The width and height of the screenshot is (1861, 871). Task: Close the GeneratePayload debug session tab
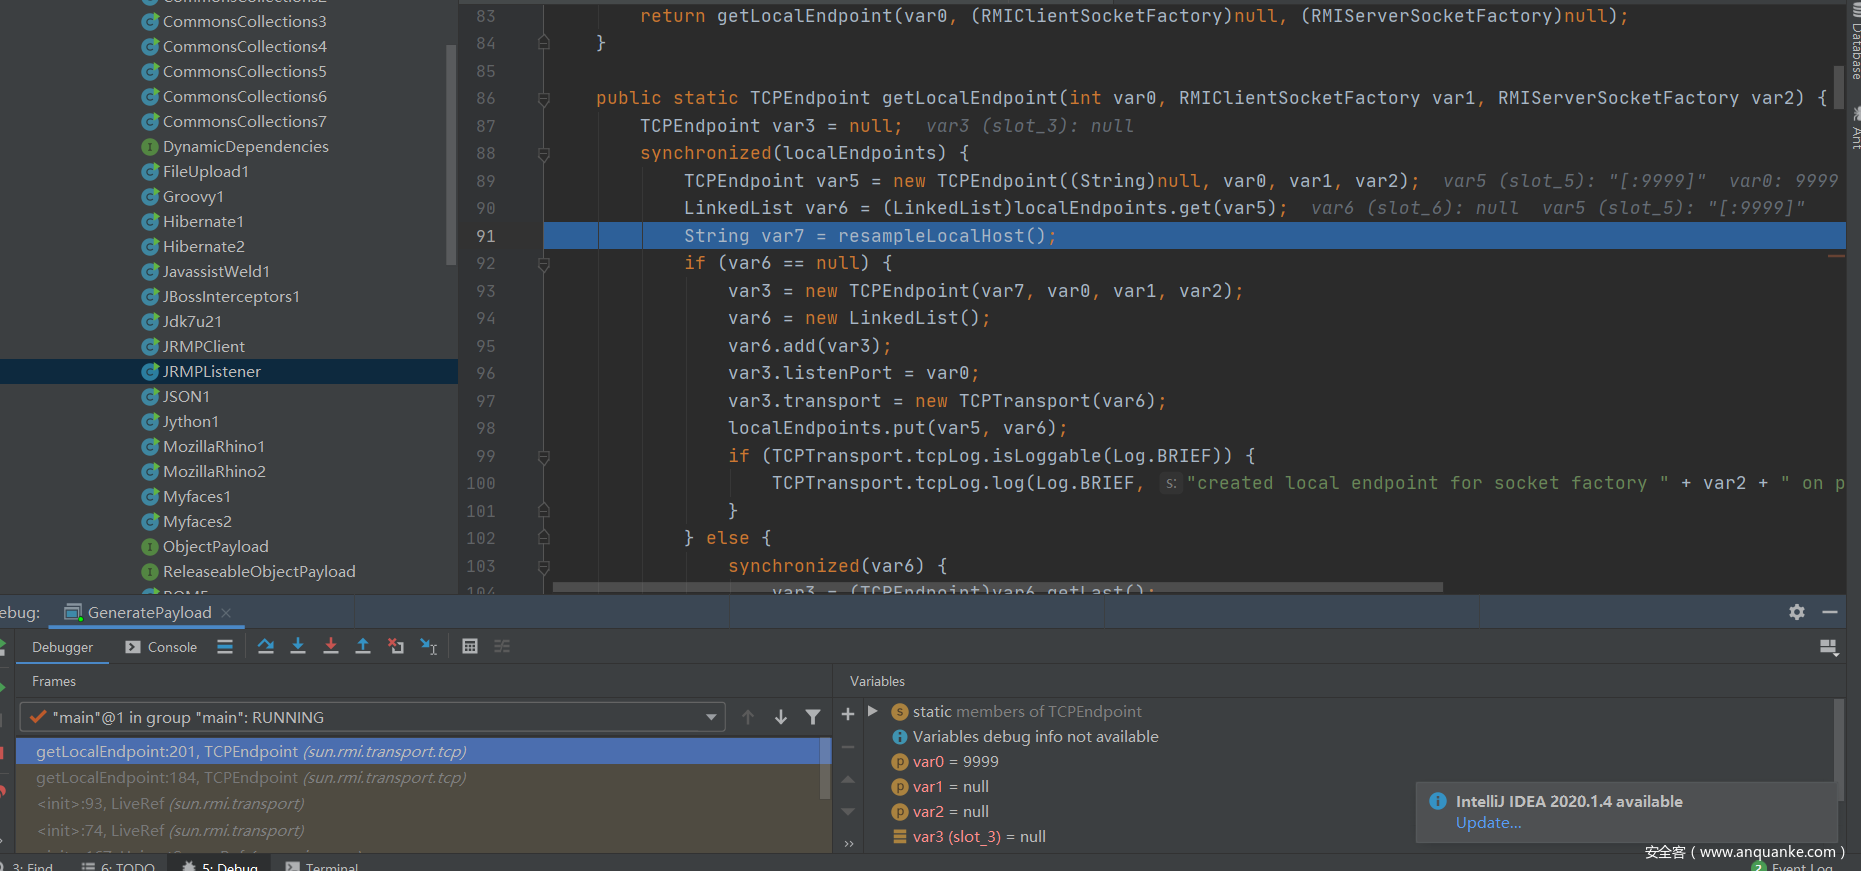click(x=226, y=612)
